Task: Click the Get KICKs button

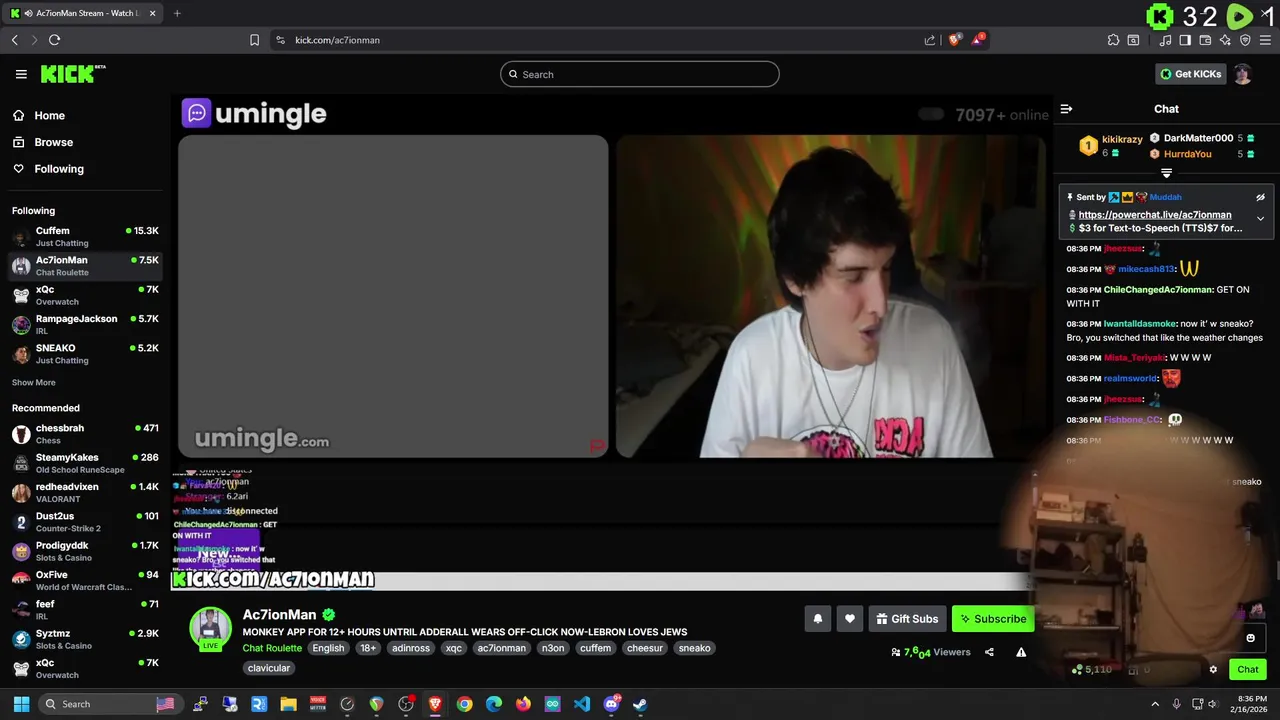Action: pyautogui.click(x=1190, y=74)
